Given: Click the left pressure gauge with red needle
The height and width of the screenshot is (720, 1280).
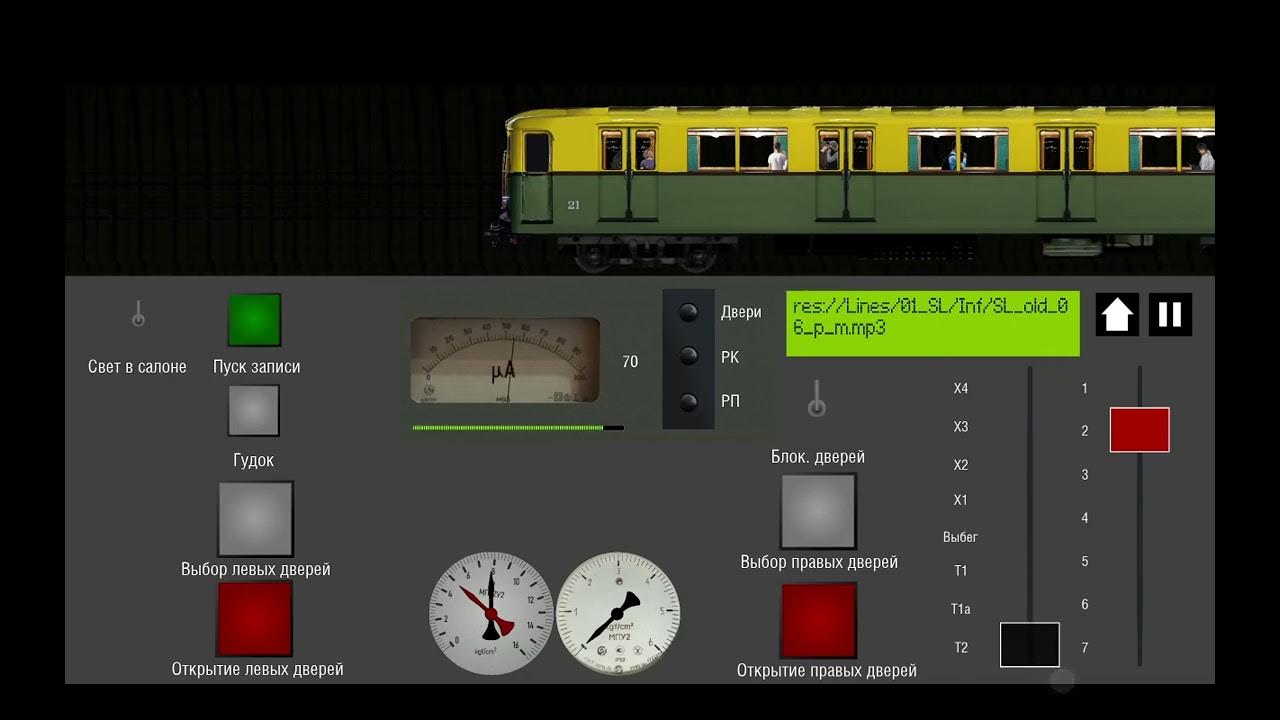Looking at the screenshot, I should pyautogui.click(x=491, y=612).
